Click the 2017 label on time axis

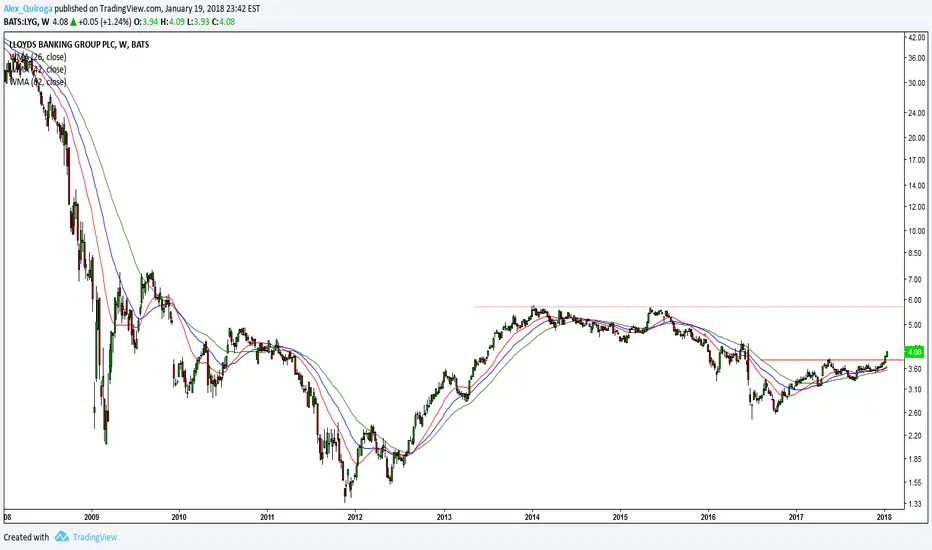coord(796,517)
